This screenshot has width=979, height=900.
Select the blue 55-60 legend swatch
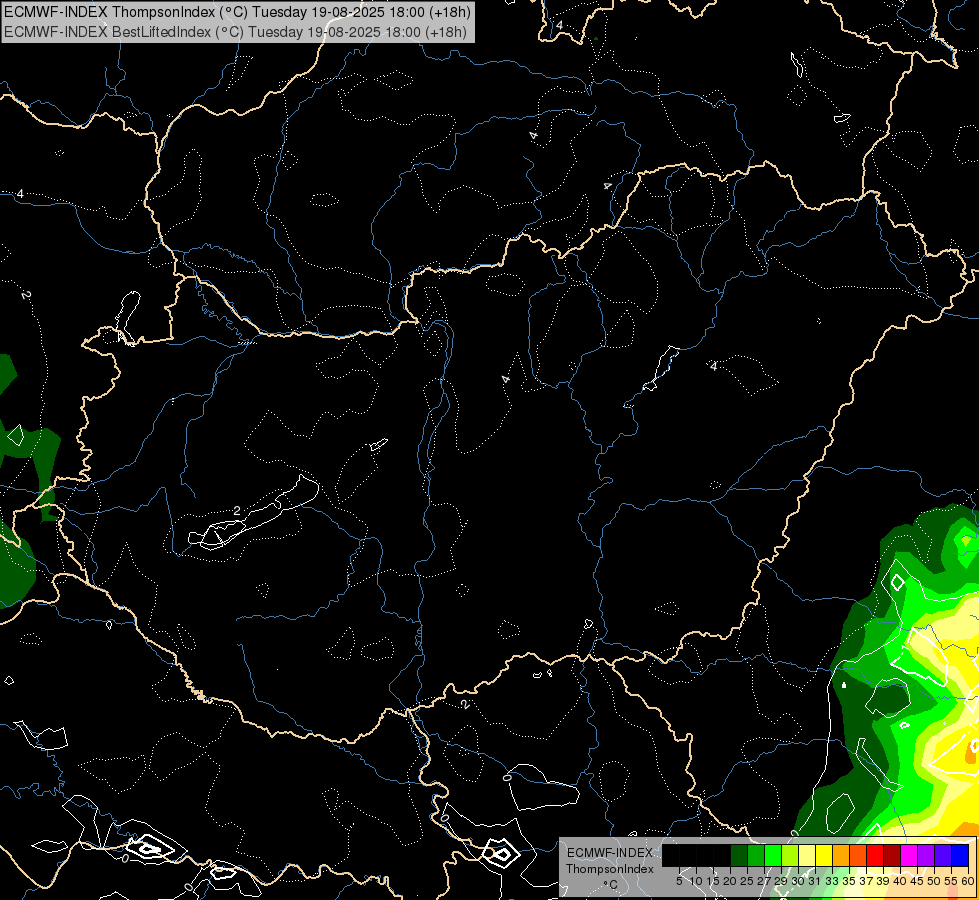tap(960, 855)
